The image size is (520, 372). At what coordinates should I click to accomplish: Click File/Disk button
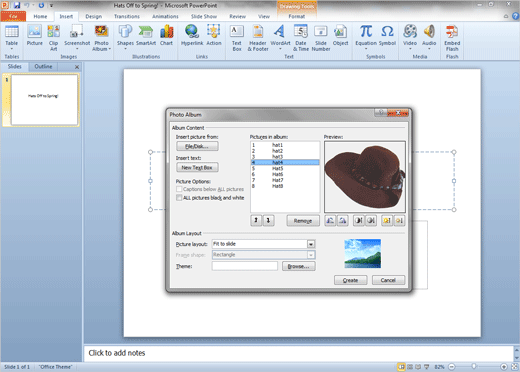pos(197,146)
